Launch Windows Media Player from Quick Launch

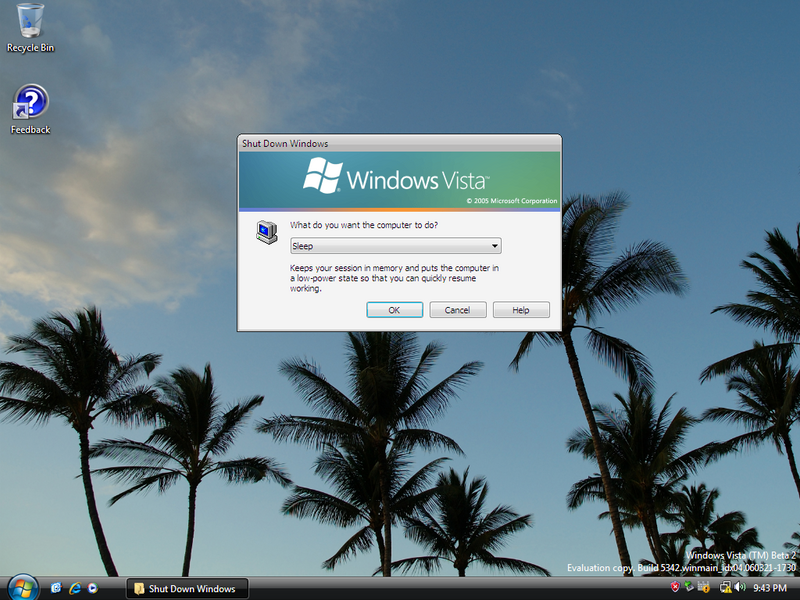pos(92,588)
